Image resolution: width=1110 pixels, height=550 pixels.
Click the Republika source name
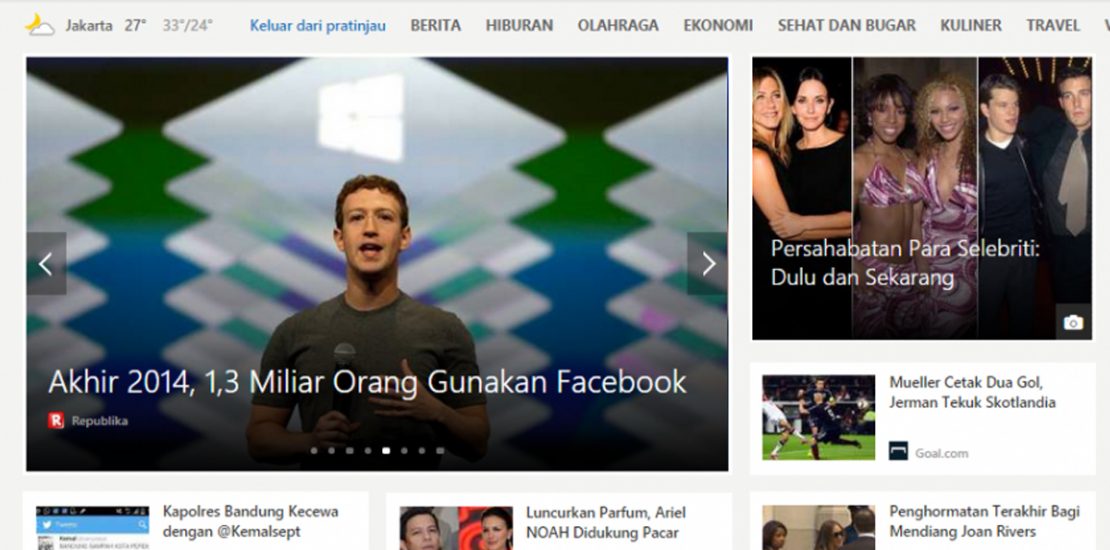[x=100, y=421]
